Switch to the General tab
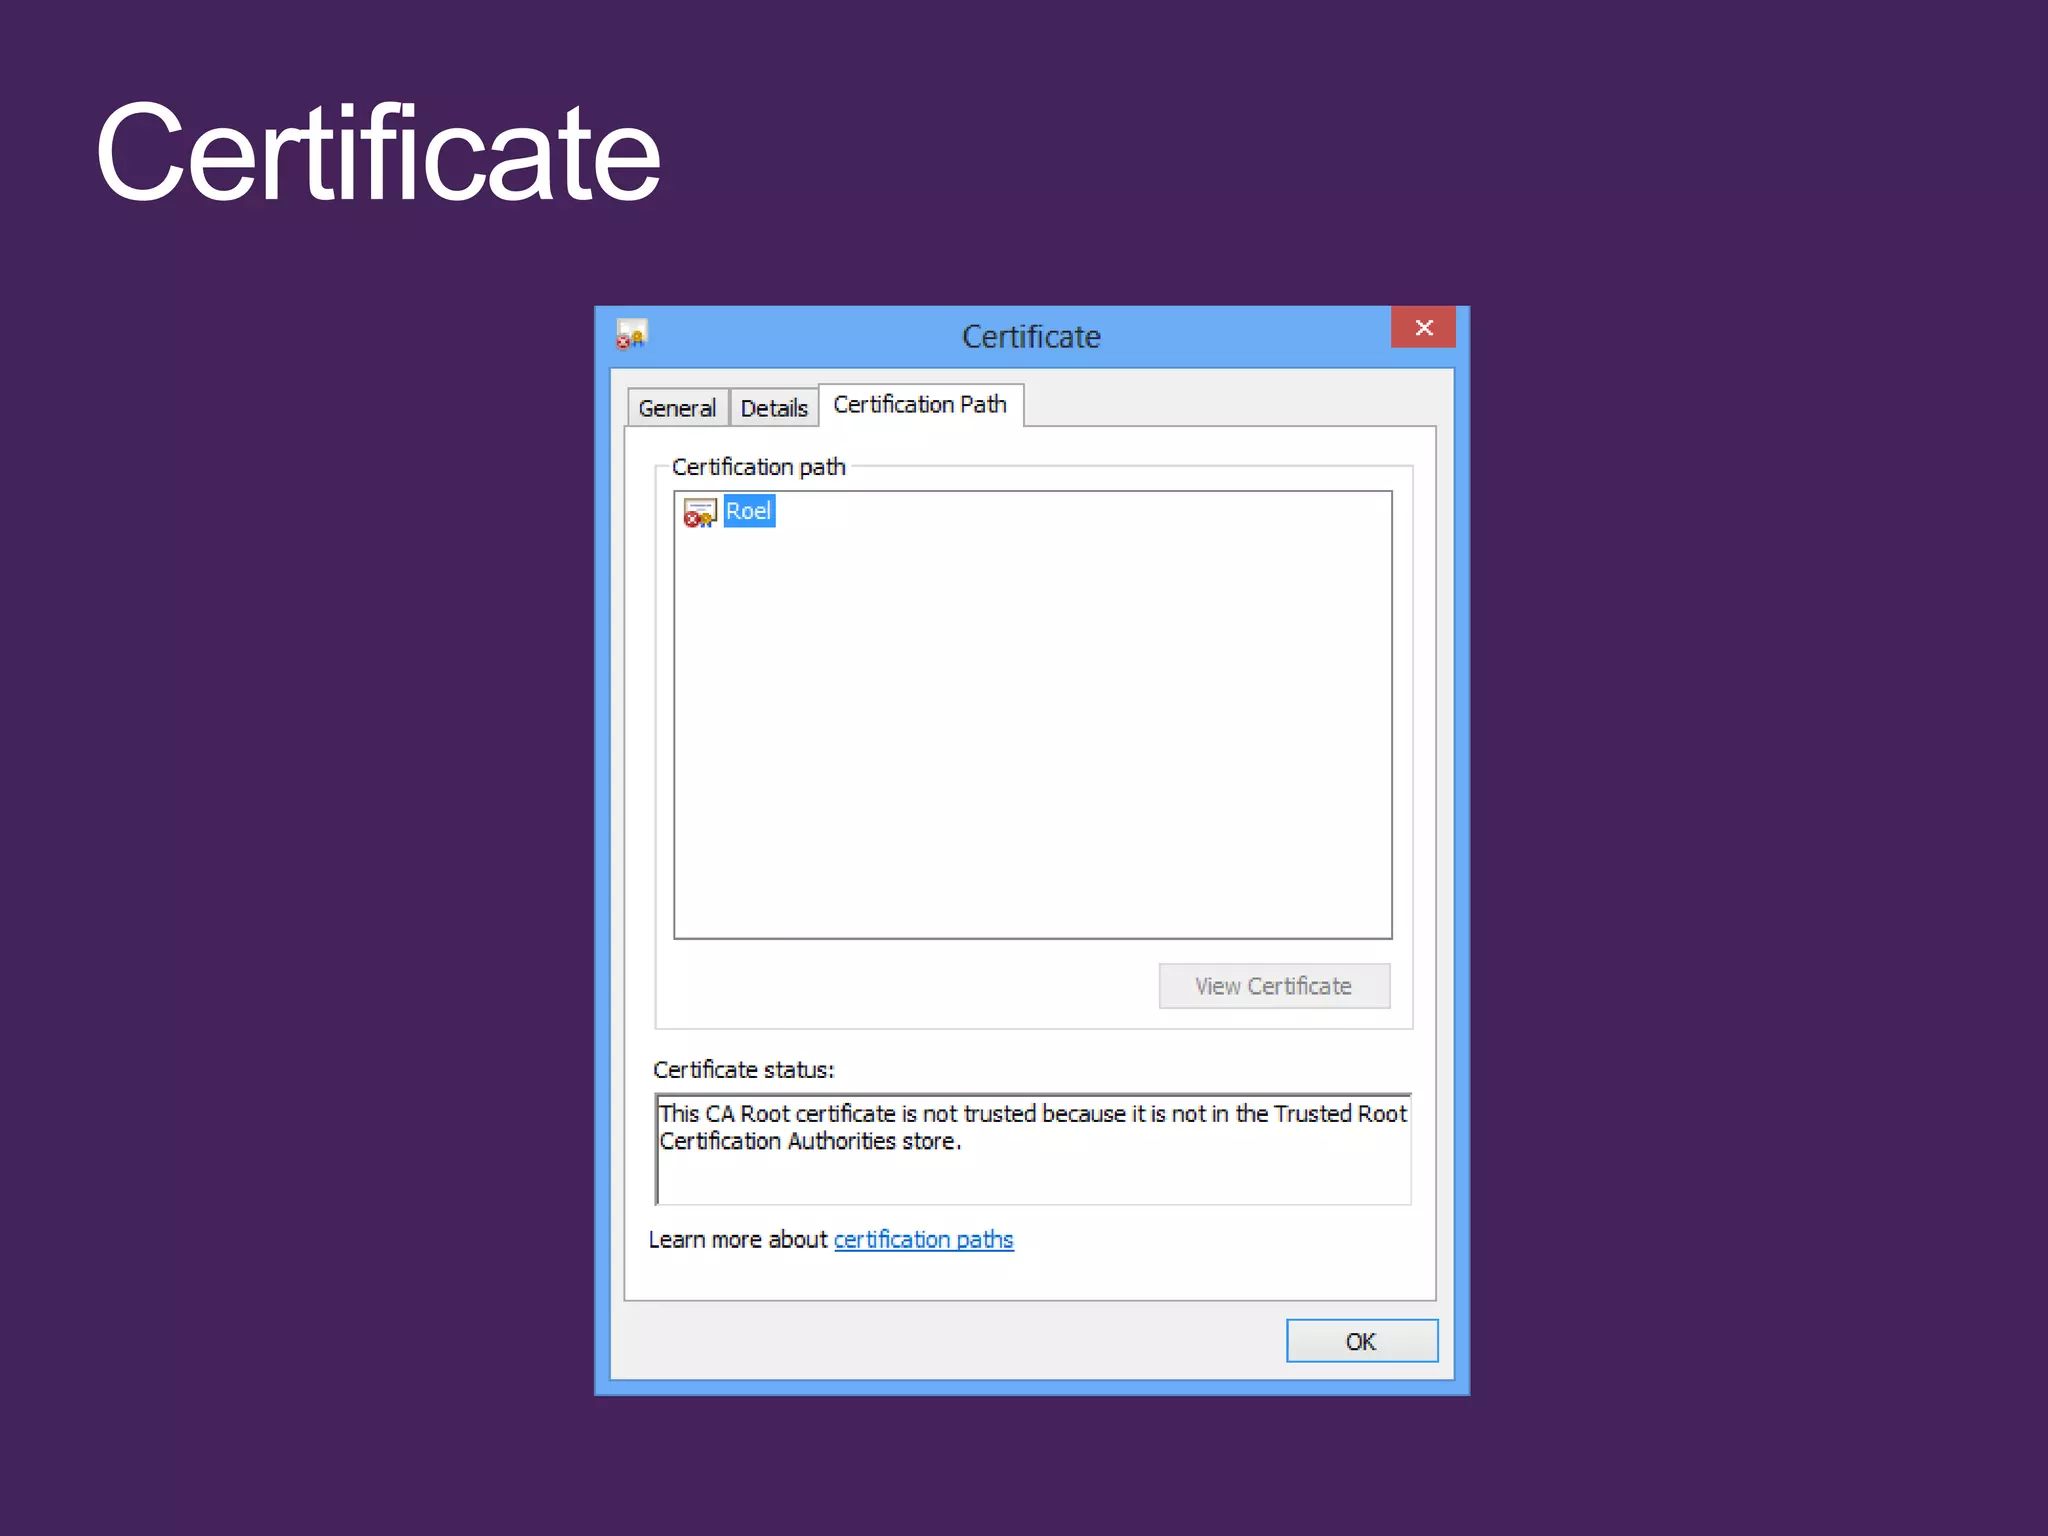Screen dimensions: 2048x1536 click(x=677, y=408)
